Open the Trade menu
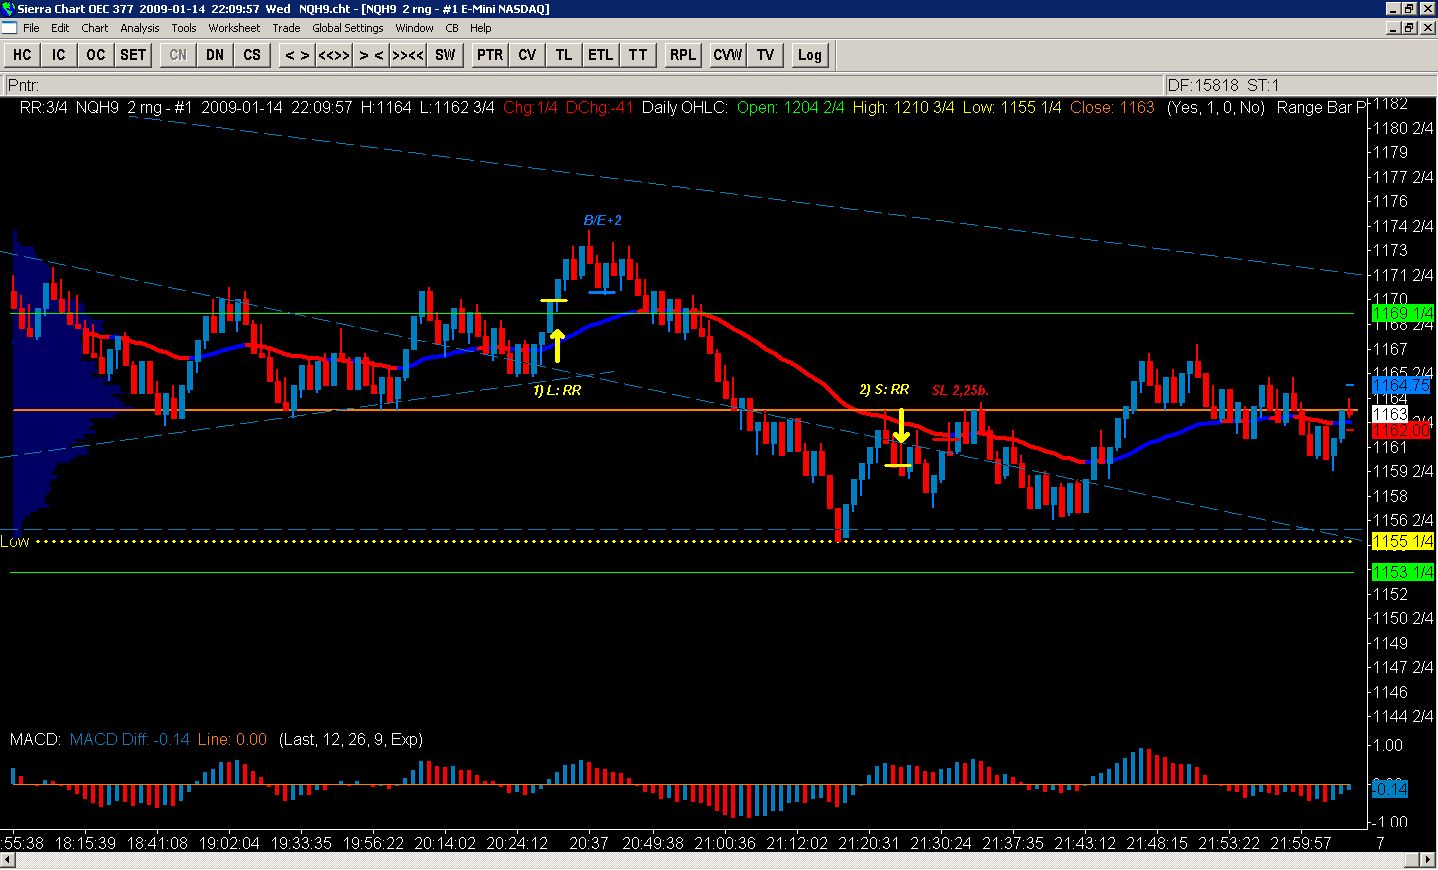 coord(286,28)
